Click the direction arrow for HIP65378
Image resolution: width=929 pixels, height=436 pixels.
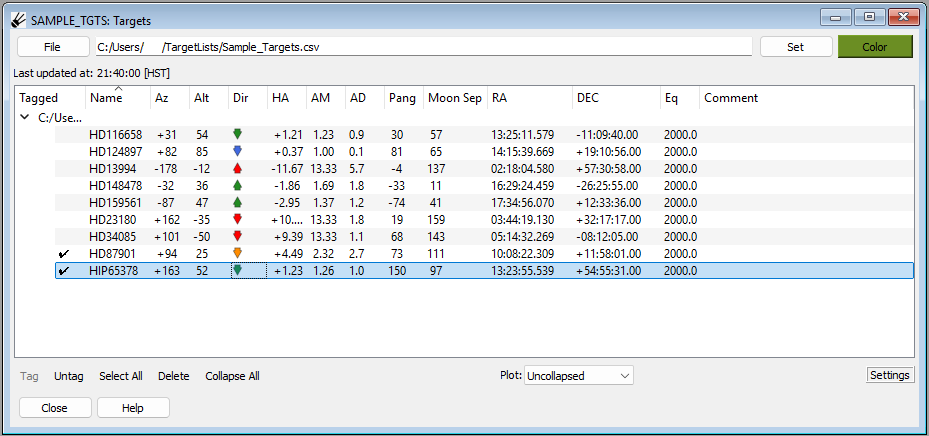coord(238,271)
